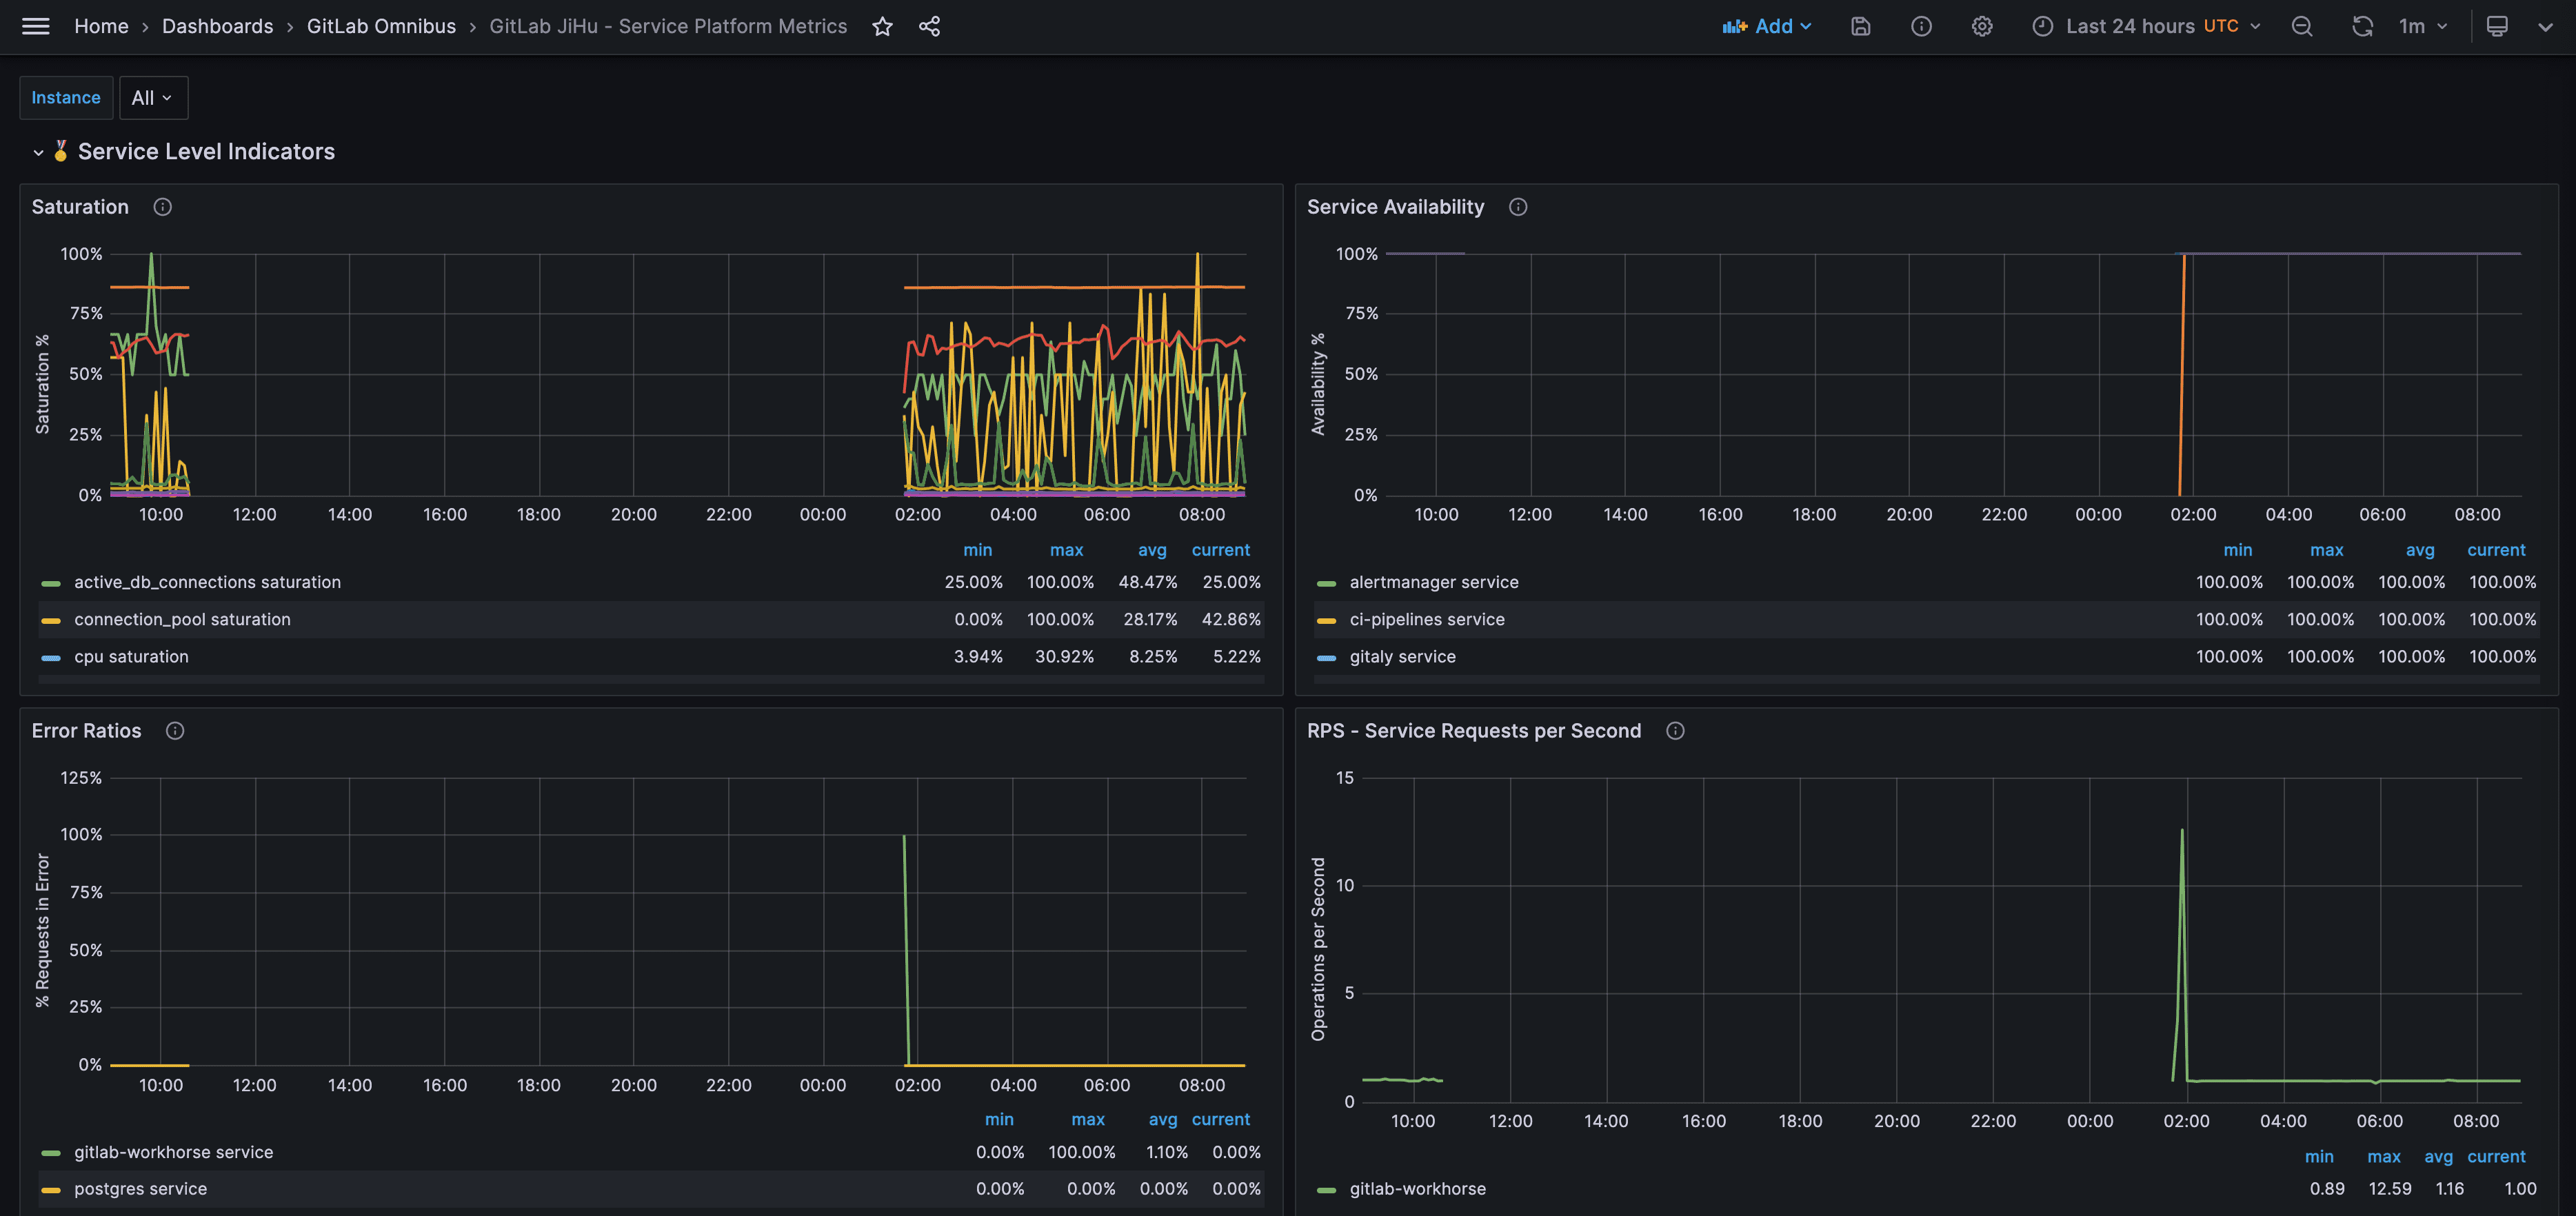Open the Add panel dropdown
The image size is (2576, 1216).
1767,26
